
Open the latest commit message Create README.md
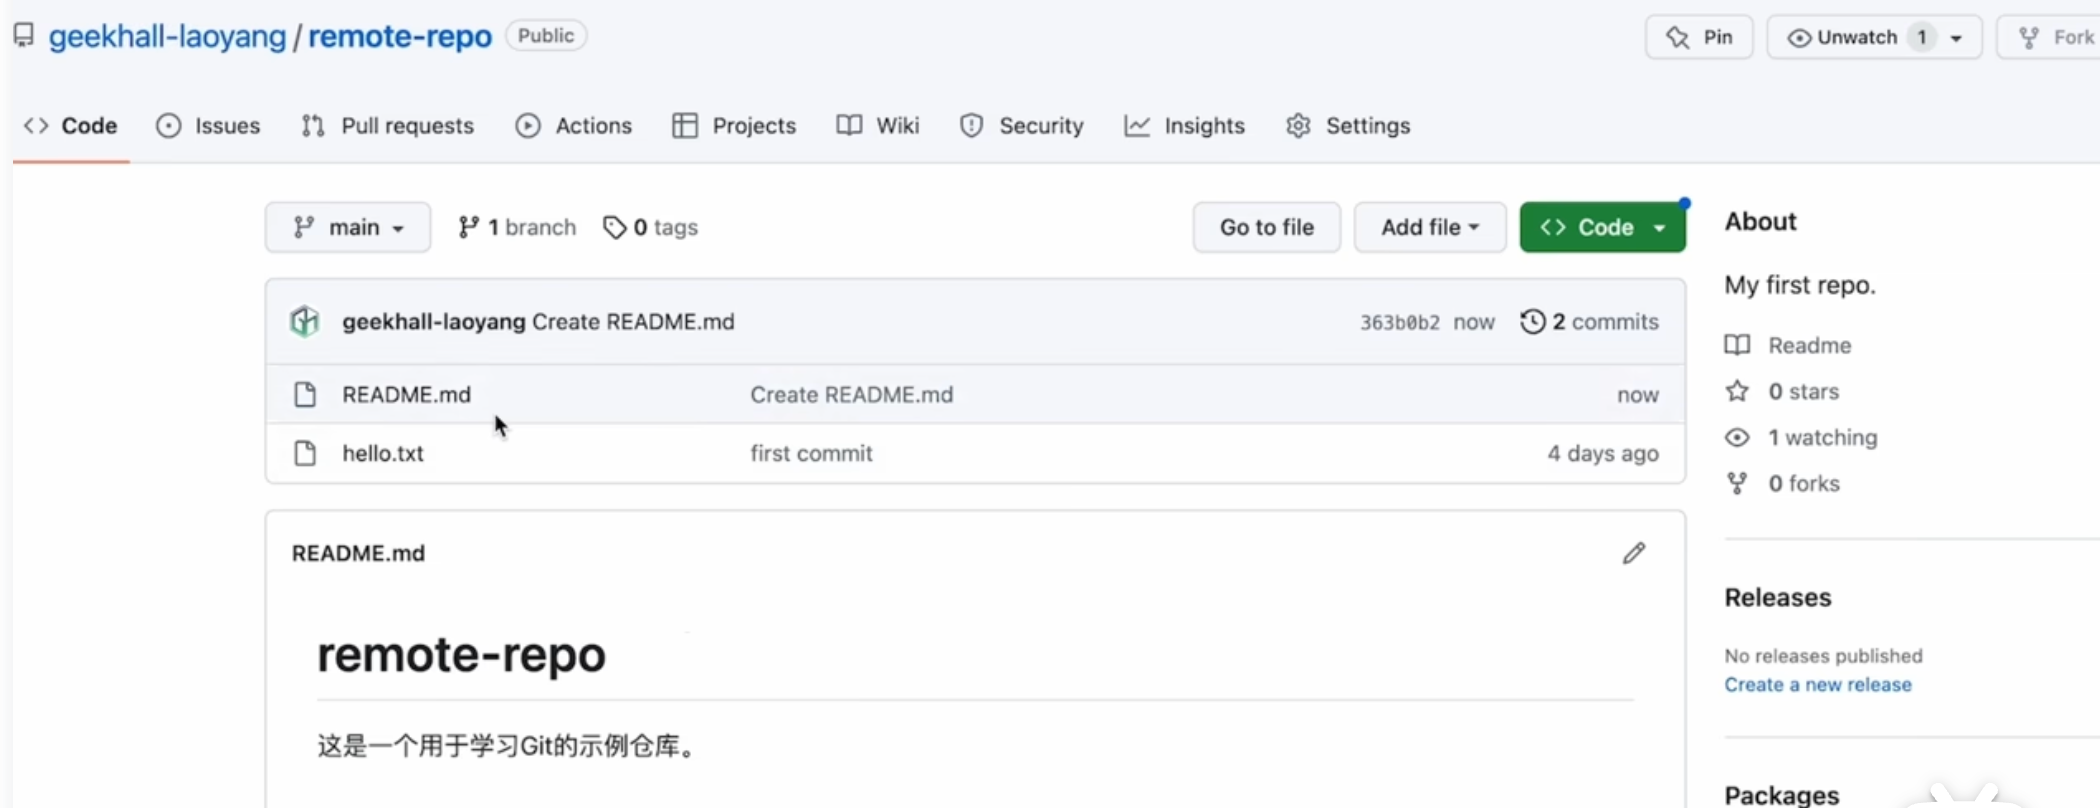pyautogui.click(x=633, y=322)
